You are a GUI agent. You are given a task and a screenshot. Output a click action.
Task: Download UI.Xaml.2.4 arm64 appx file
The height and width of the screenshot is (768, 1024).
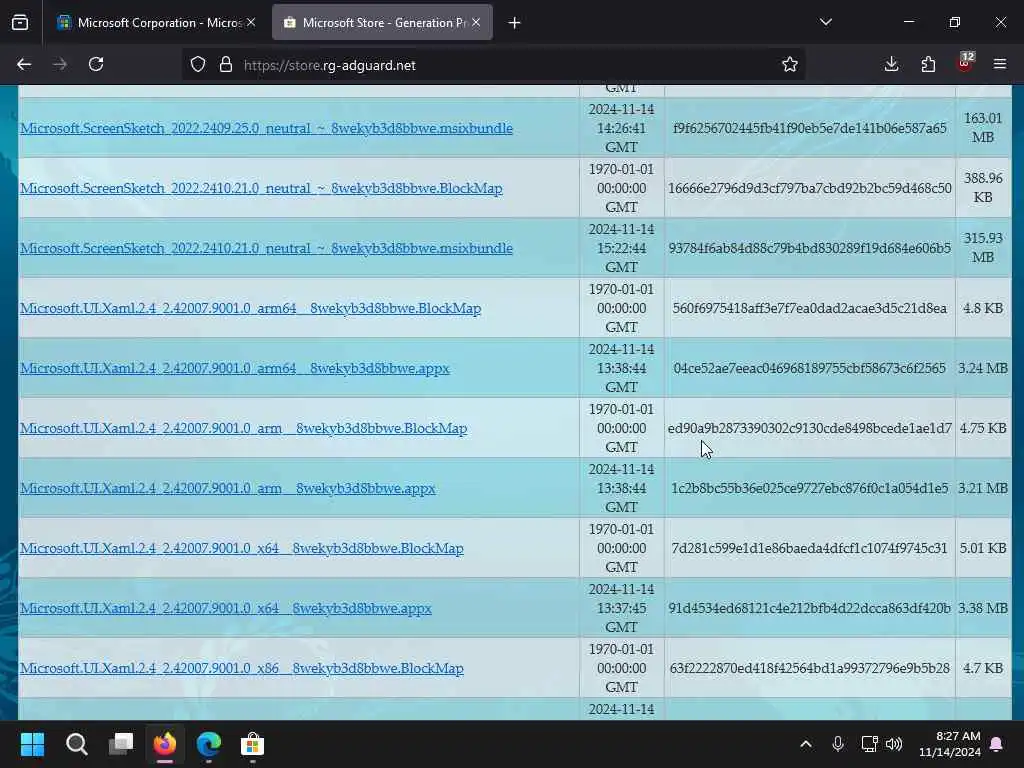[234, 368]
